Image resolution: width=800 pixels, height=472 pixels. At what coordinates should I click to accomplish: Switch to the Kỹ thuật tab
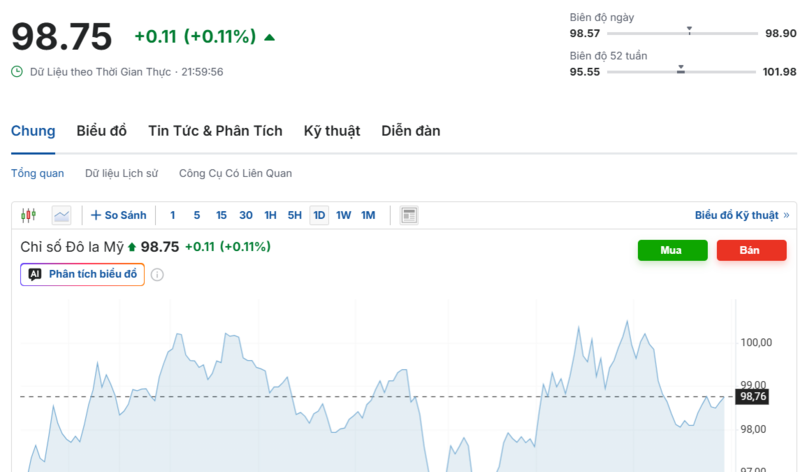click(331, 131)
